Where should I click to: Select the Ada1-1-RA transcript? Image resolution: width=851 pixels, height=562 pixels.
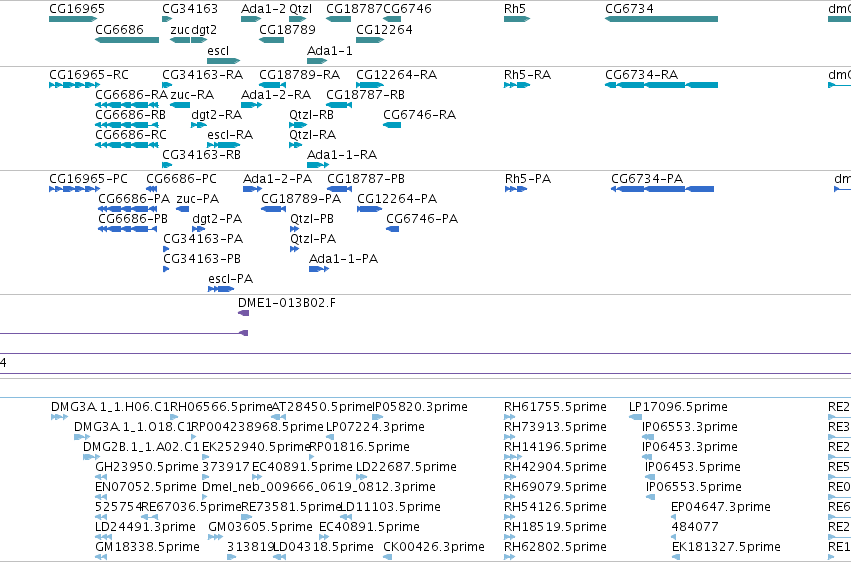coord(342,155)
